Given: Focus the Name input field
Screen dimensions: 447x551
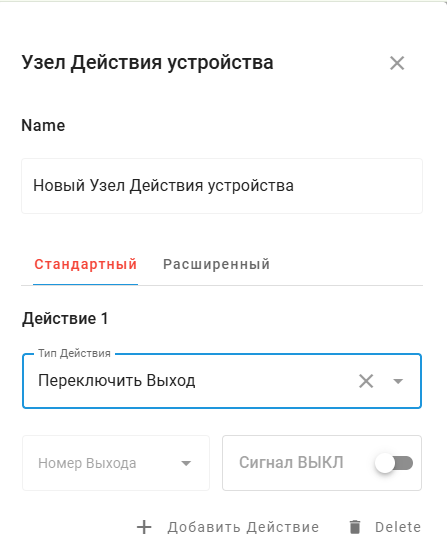Looking at the screenshot, I should 222,186.
